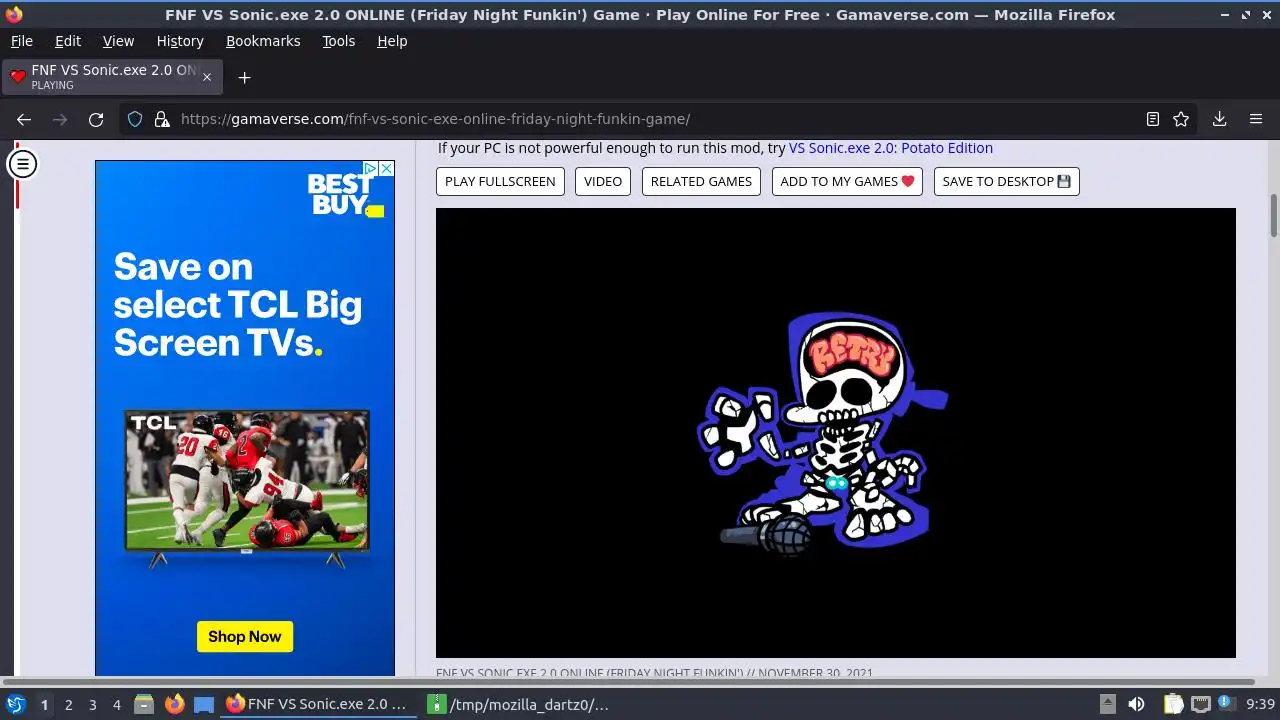The width and height of the screenshot is (1280, 720).
Task: Open the Bookmarks menu
Action: pos(263,41)
